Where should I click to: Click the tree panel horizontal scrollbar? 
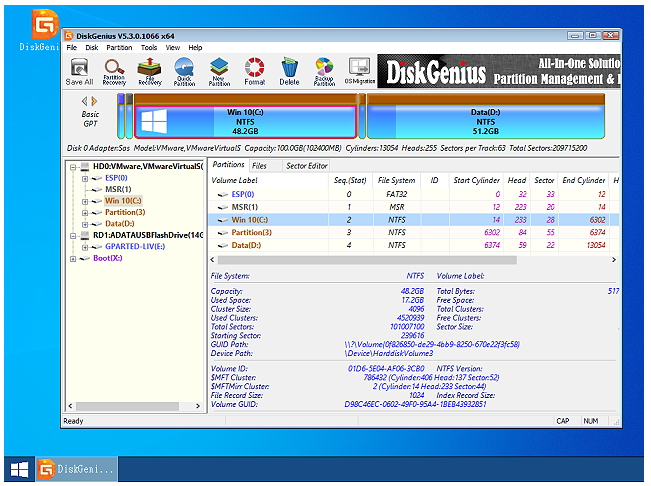(x=127, y=406)
